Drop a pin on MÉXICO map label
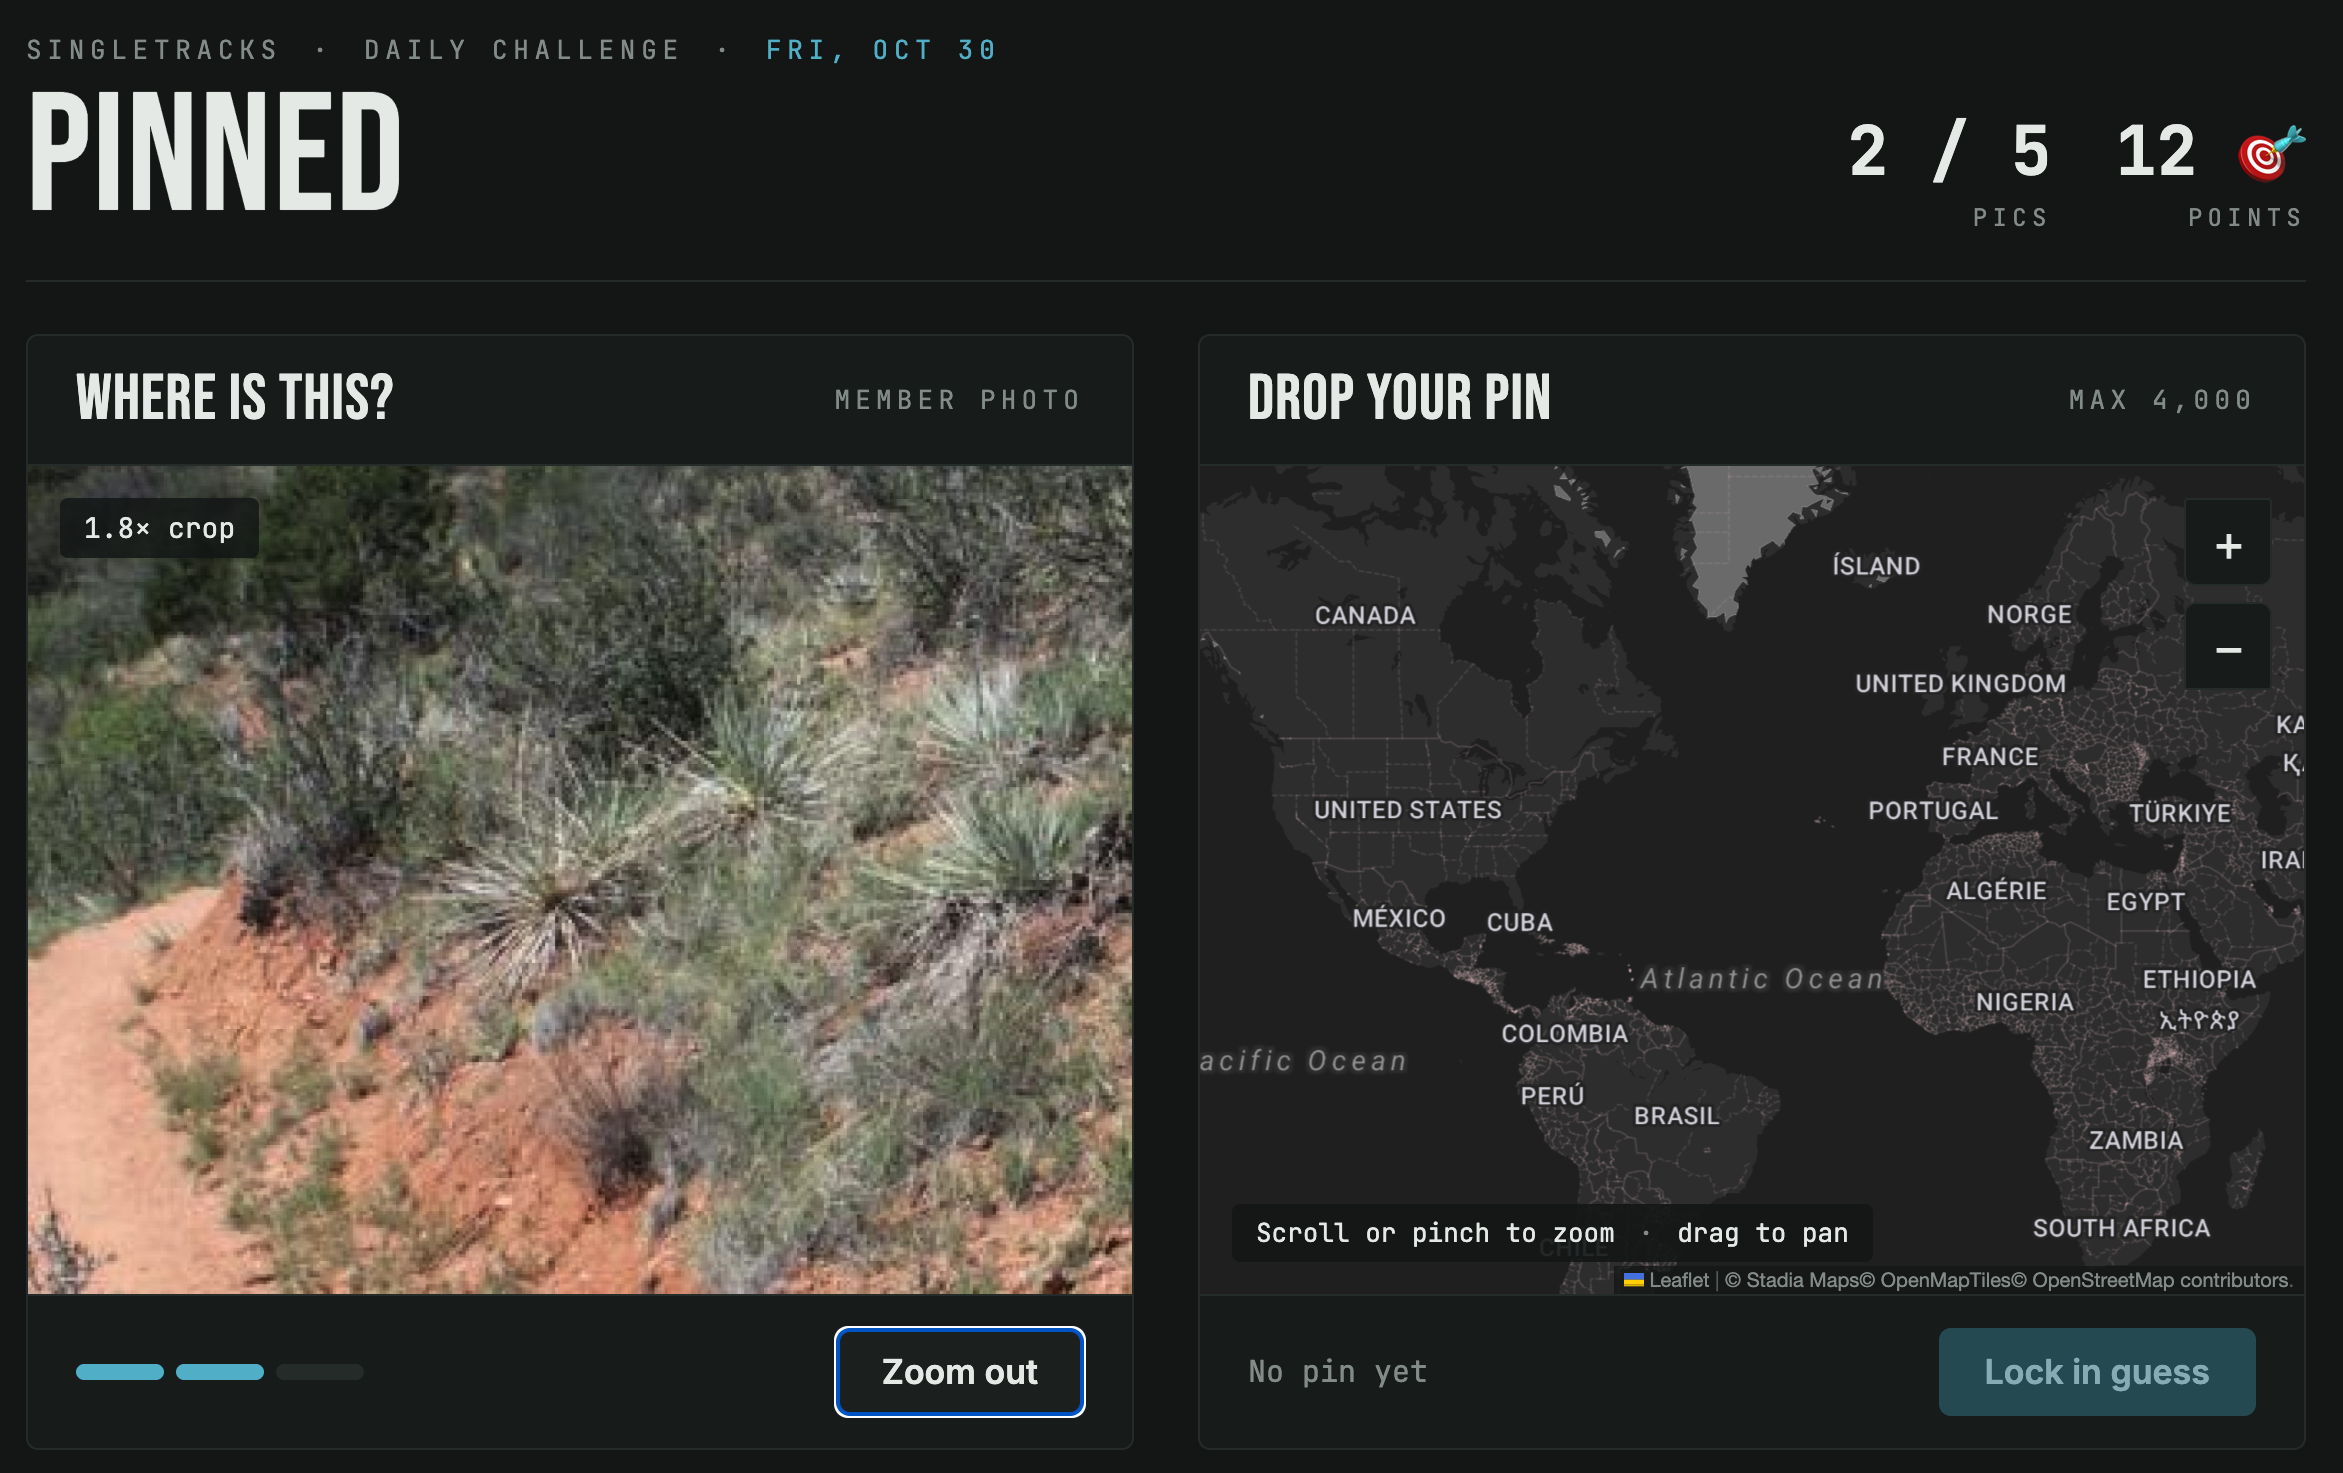 click(1398, 918)
